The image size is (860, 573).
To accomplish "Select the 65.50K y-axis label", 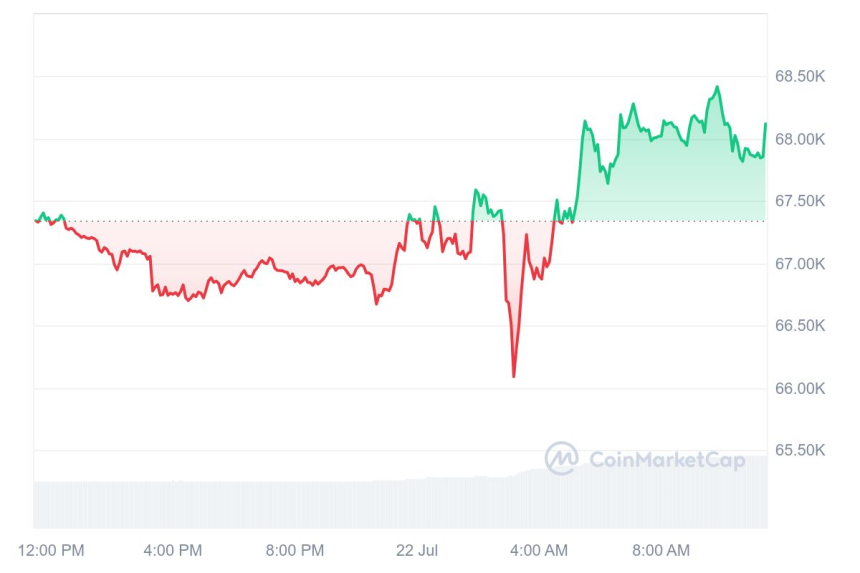I will click(799, 451).
